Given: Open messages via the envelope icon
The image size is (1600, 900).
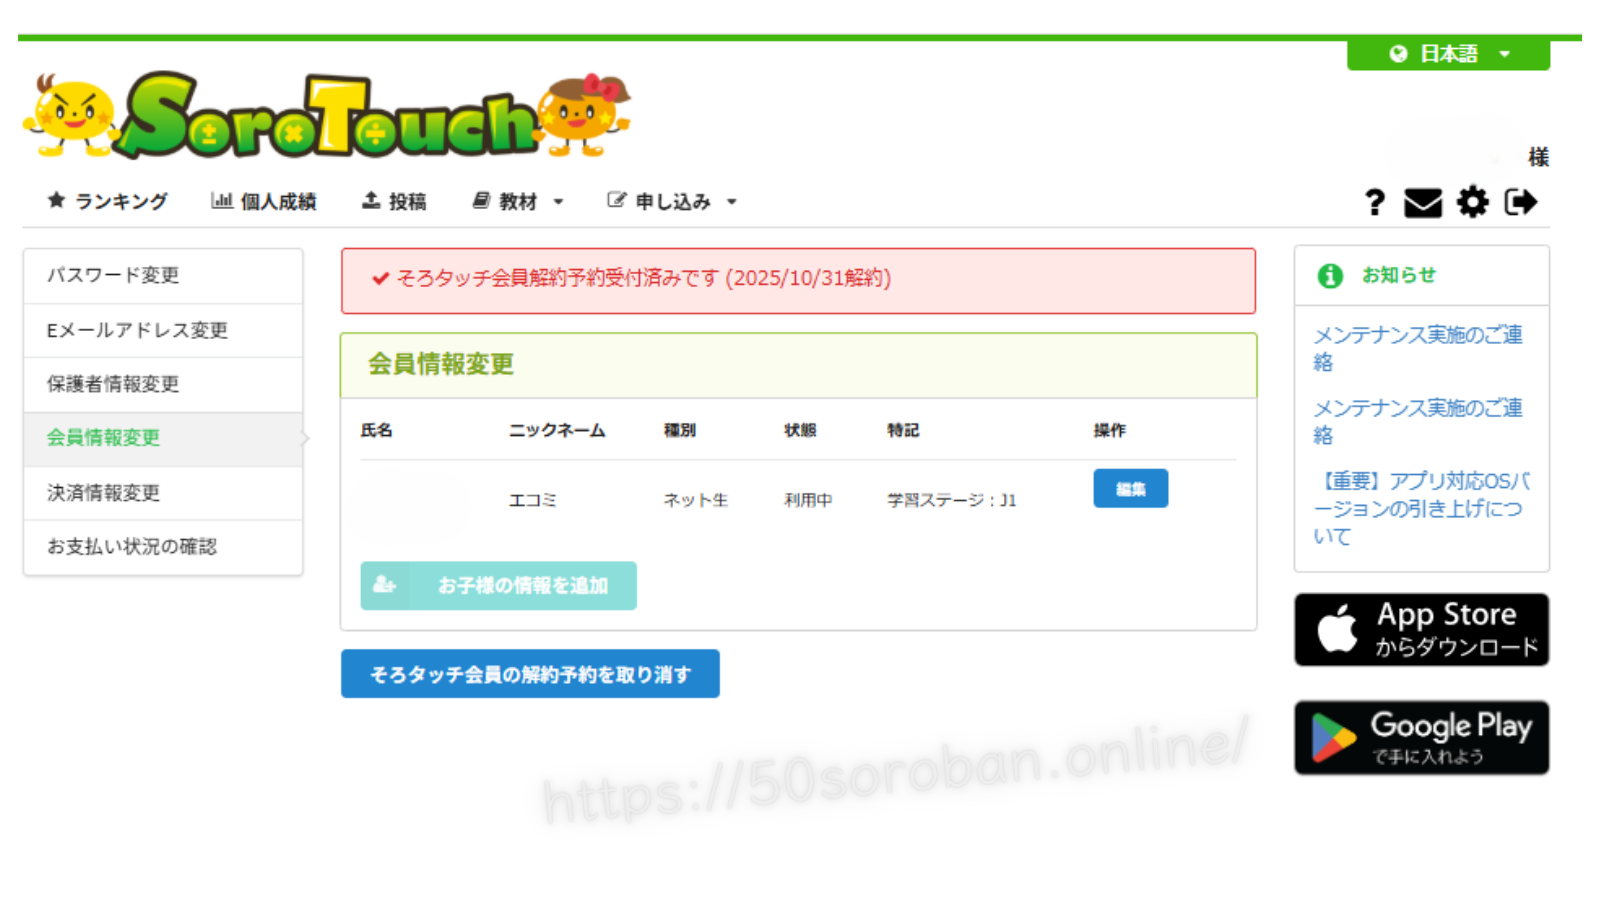Looking at the screenshot, I should pyautogui.click(x=1422, y=203).
